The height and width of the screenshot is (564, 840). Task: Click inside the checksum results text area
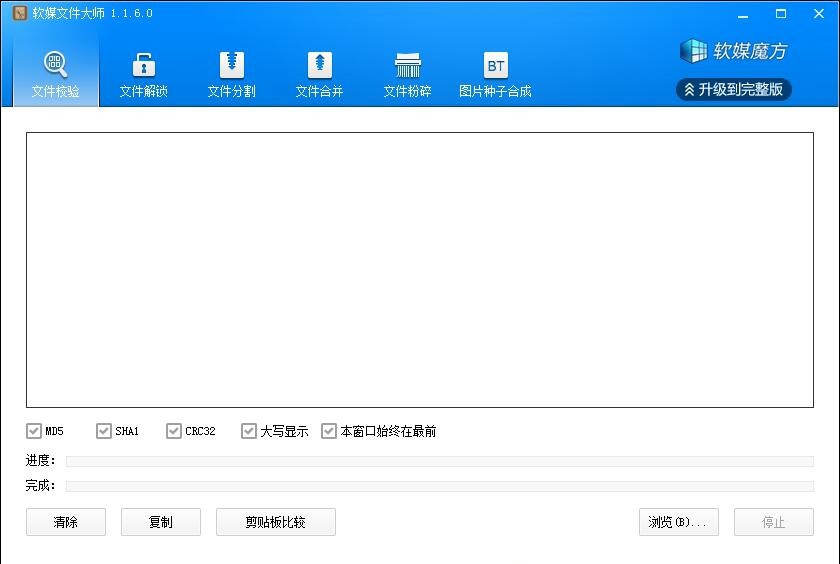click(420, 269)
